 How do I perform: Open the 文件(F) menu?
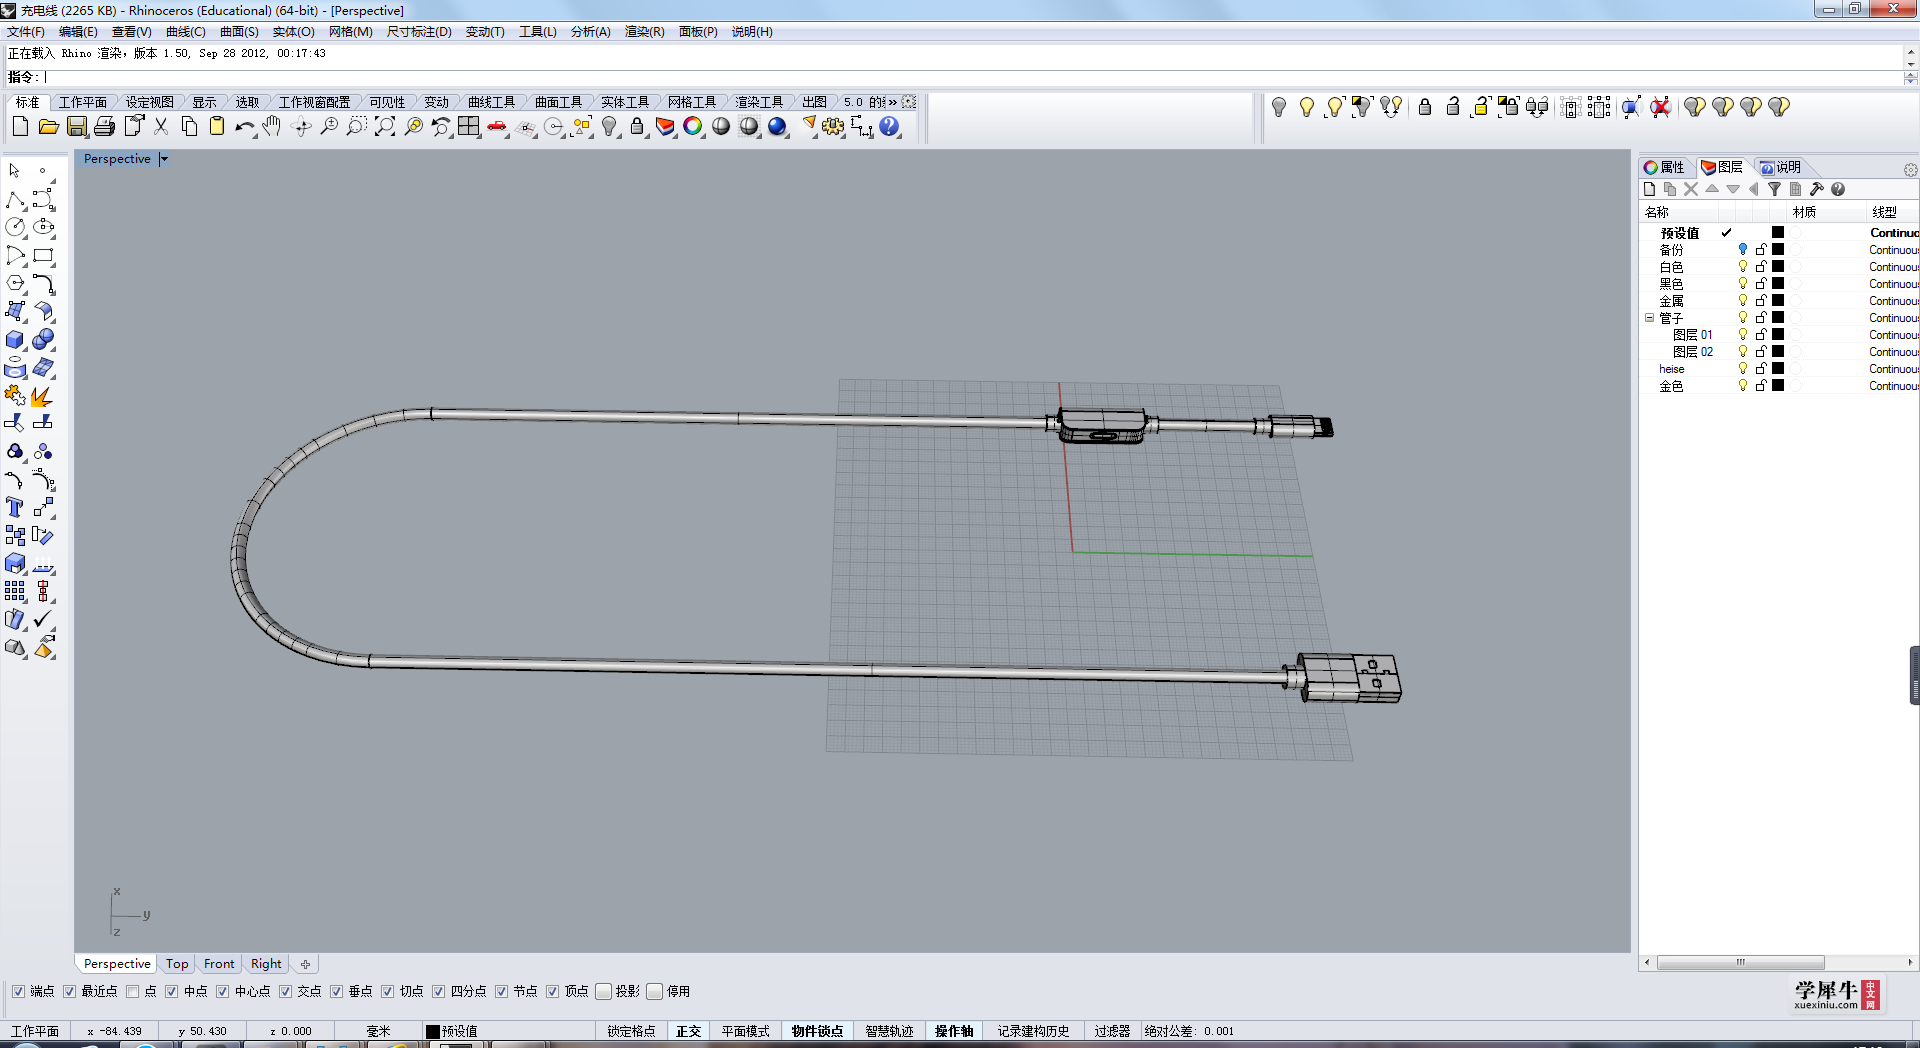pos(26,32)
